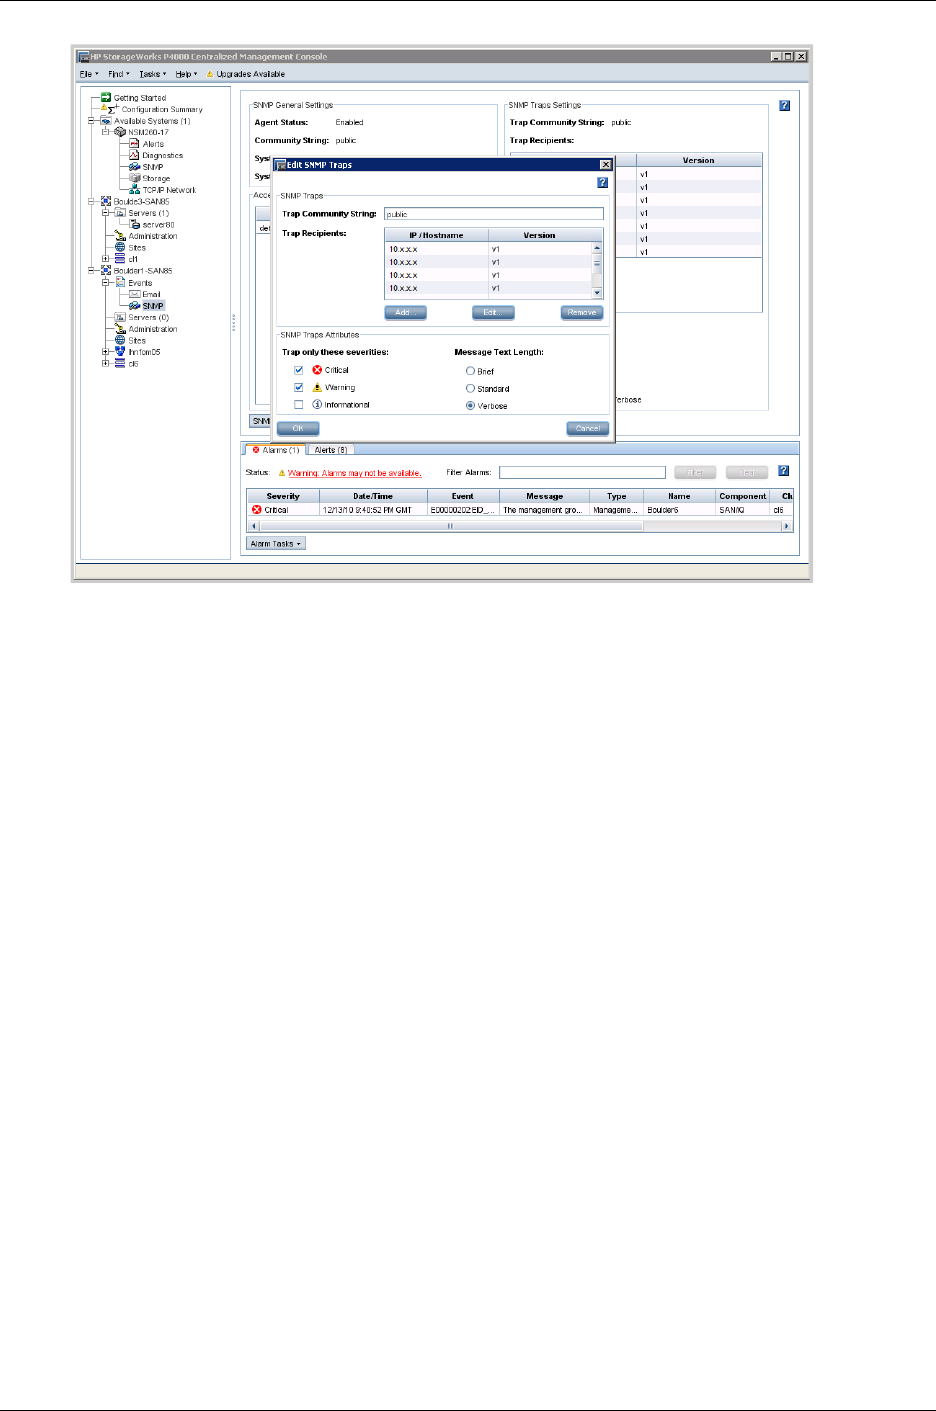Click the SNMP icon under NSM260-17
The width and height of the screenshot is (936, 1411).
(x=134, y=167)
